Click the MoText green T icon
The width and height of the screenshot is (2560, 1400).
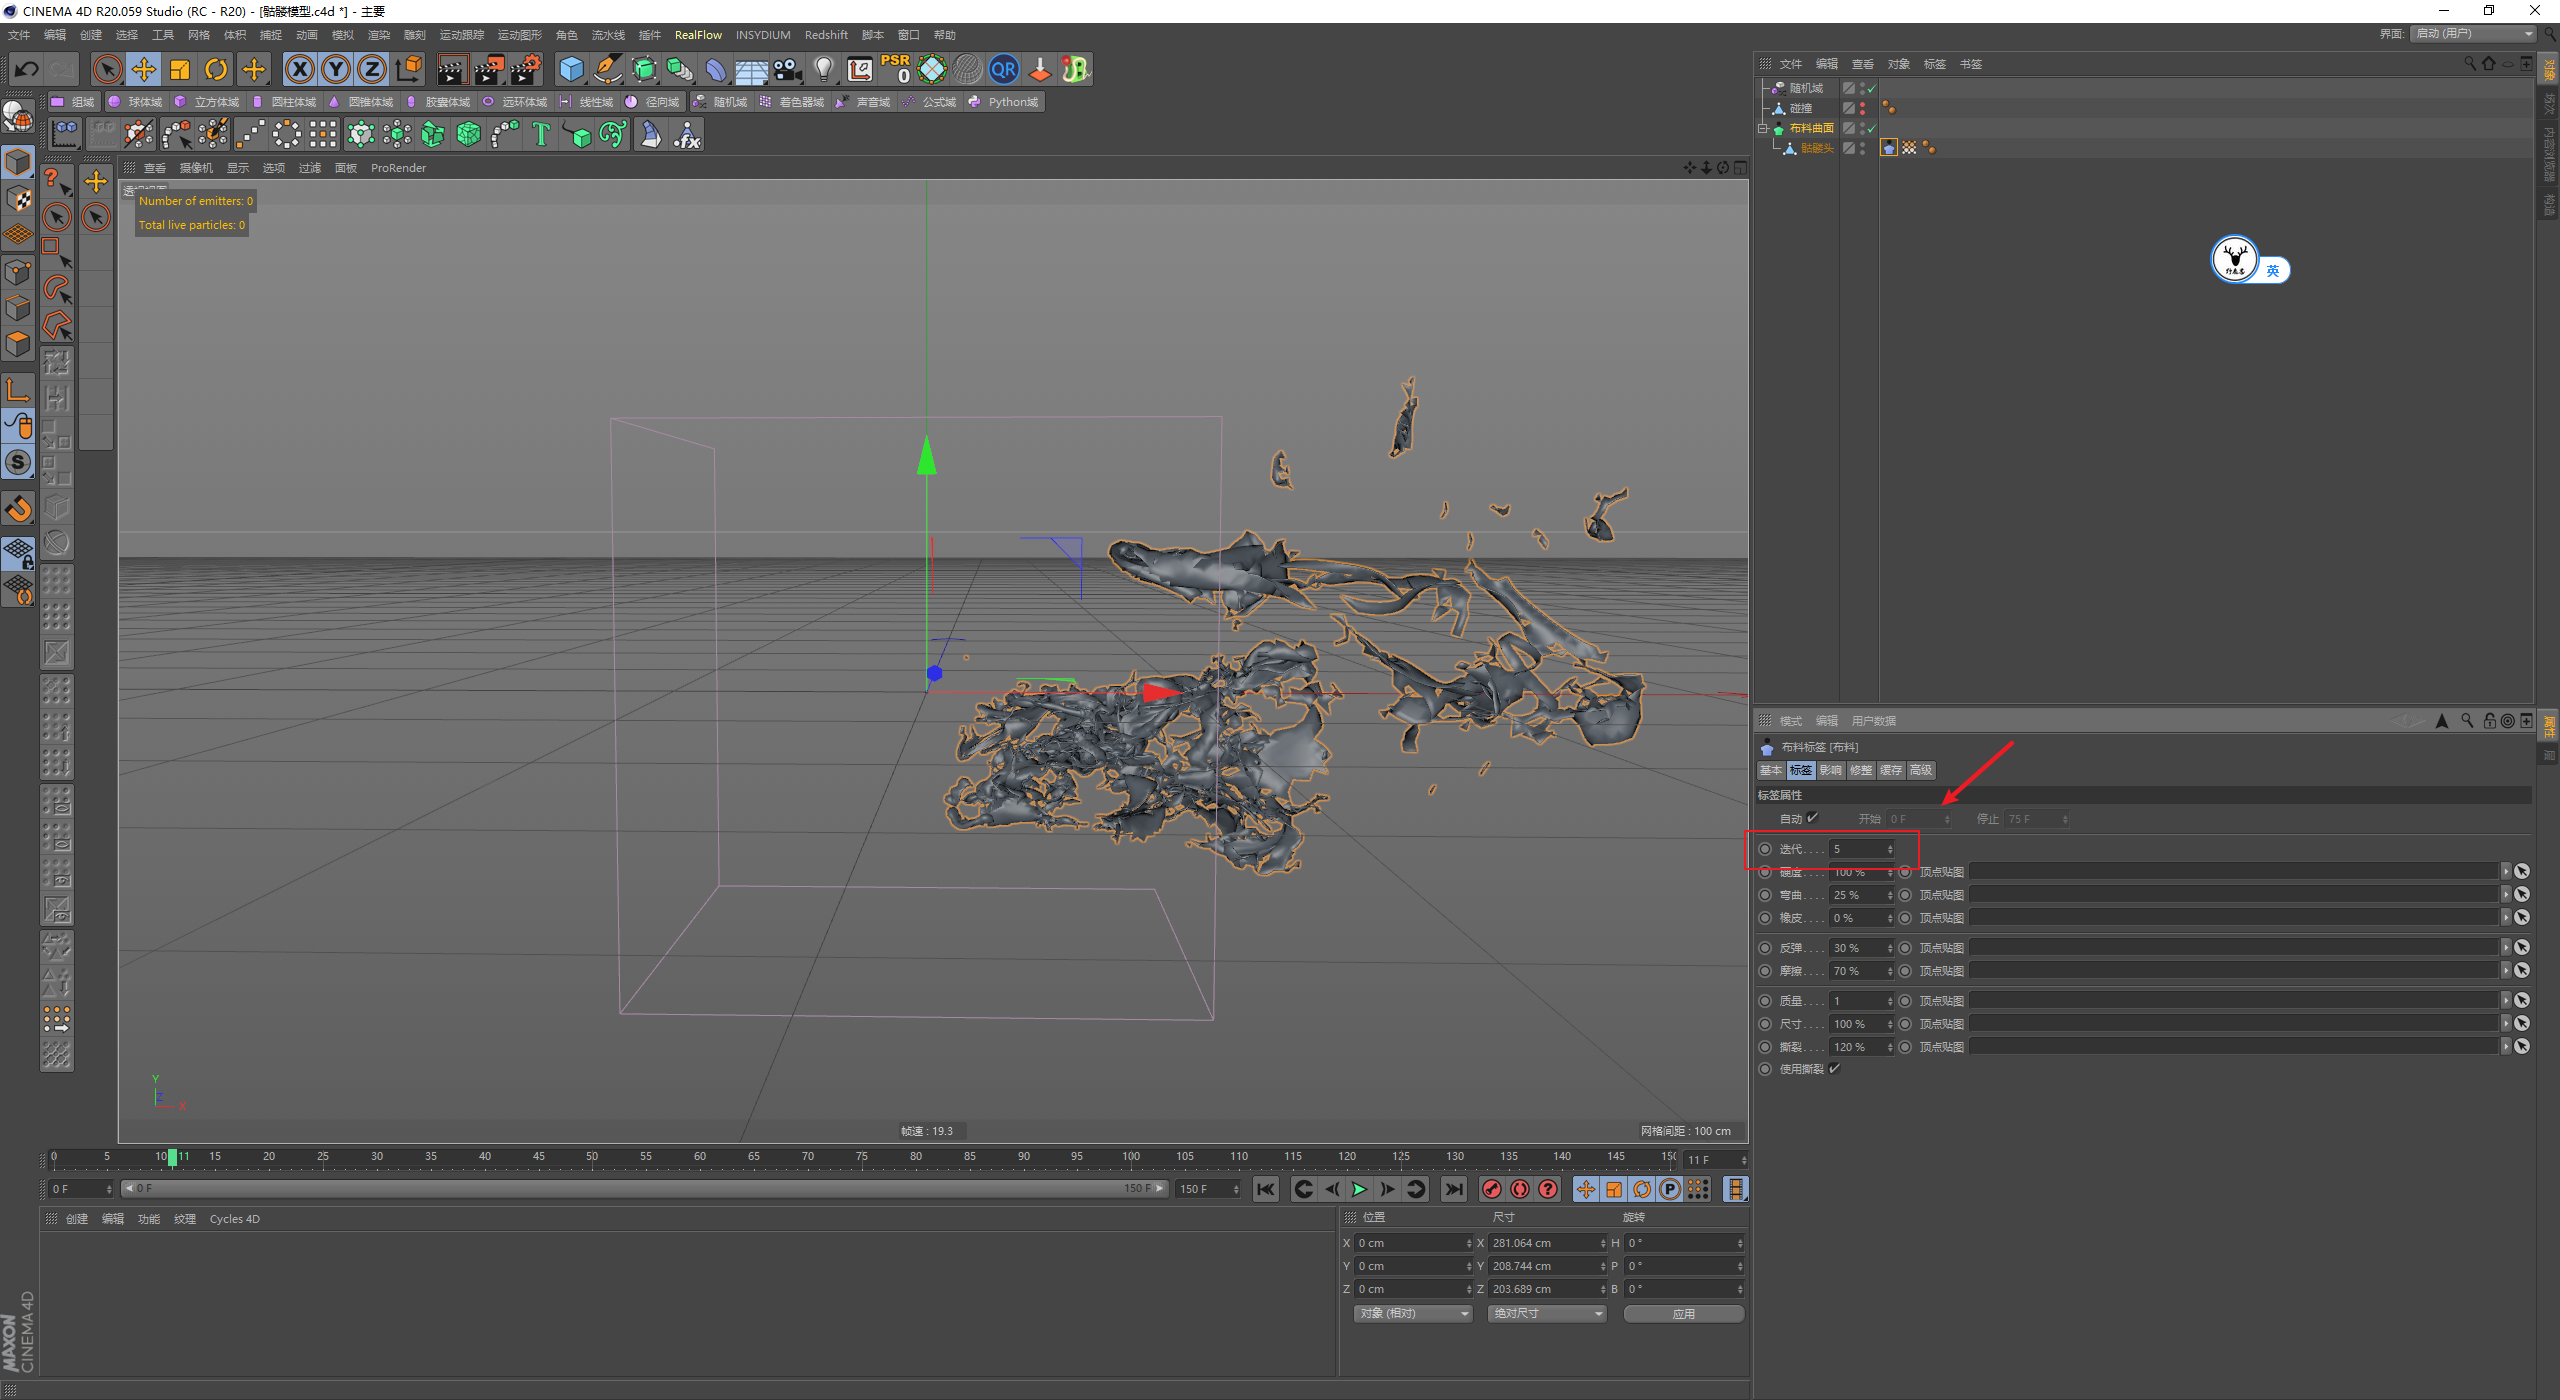click(541, 134)
